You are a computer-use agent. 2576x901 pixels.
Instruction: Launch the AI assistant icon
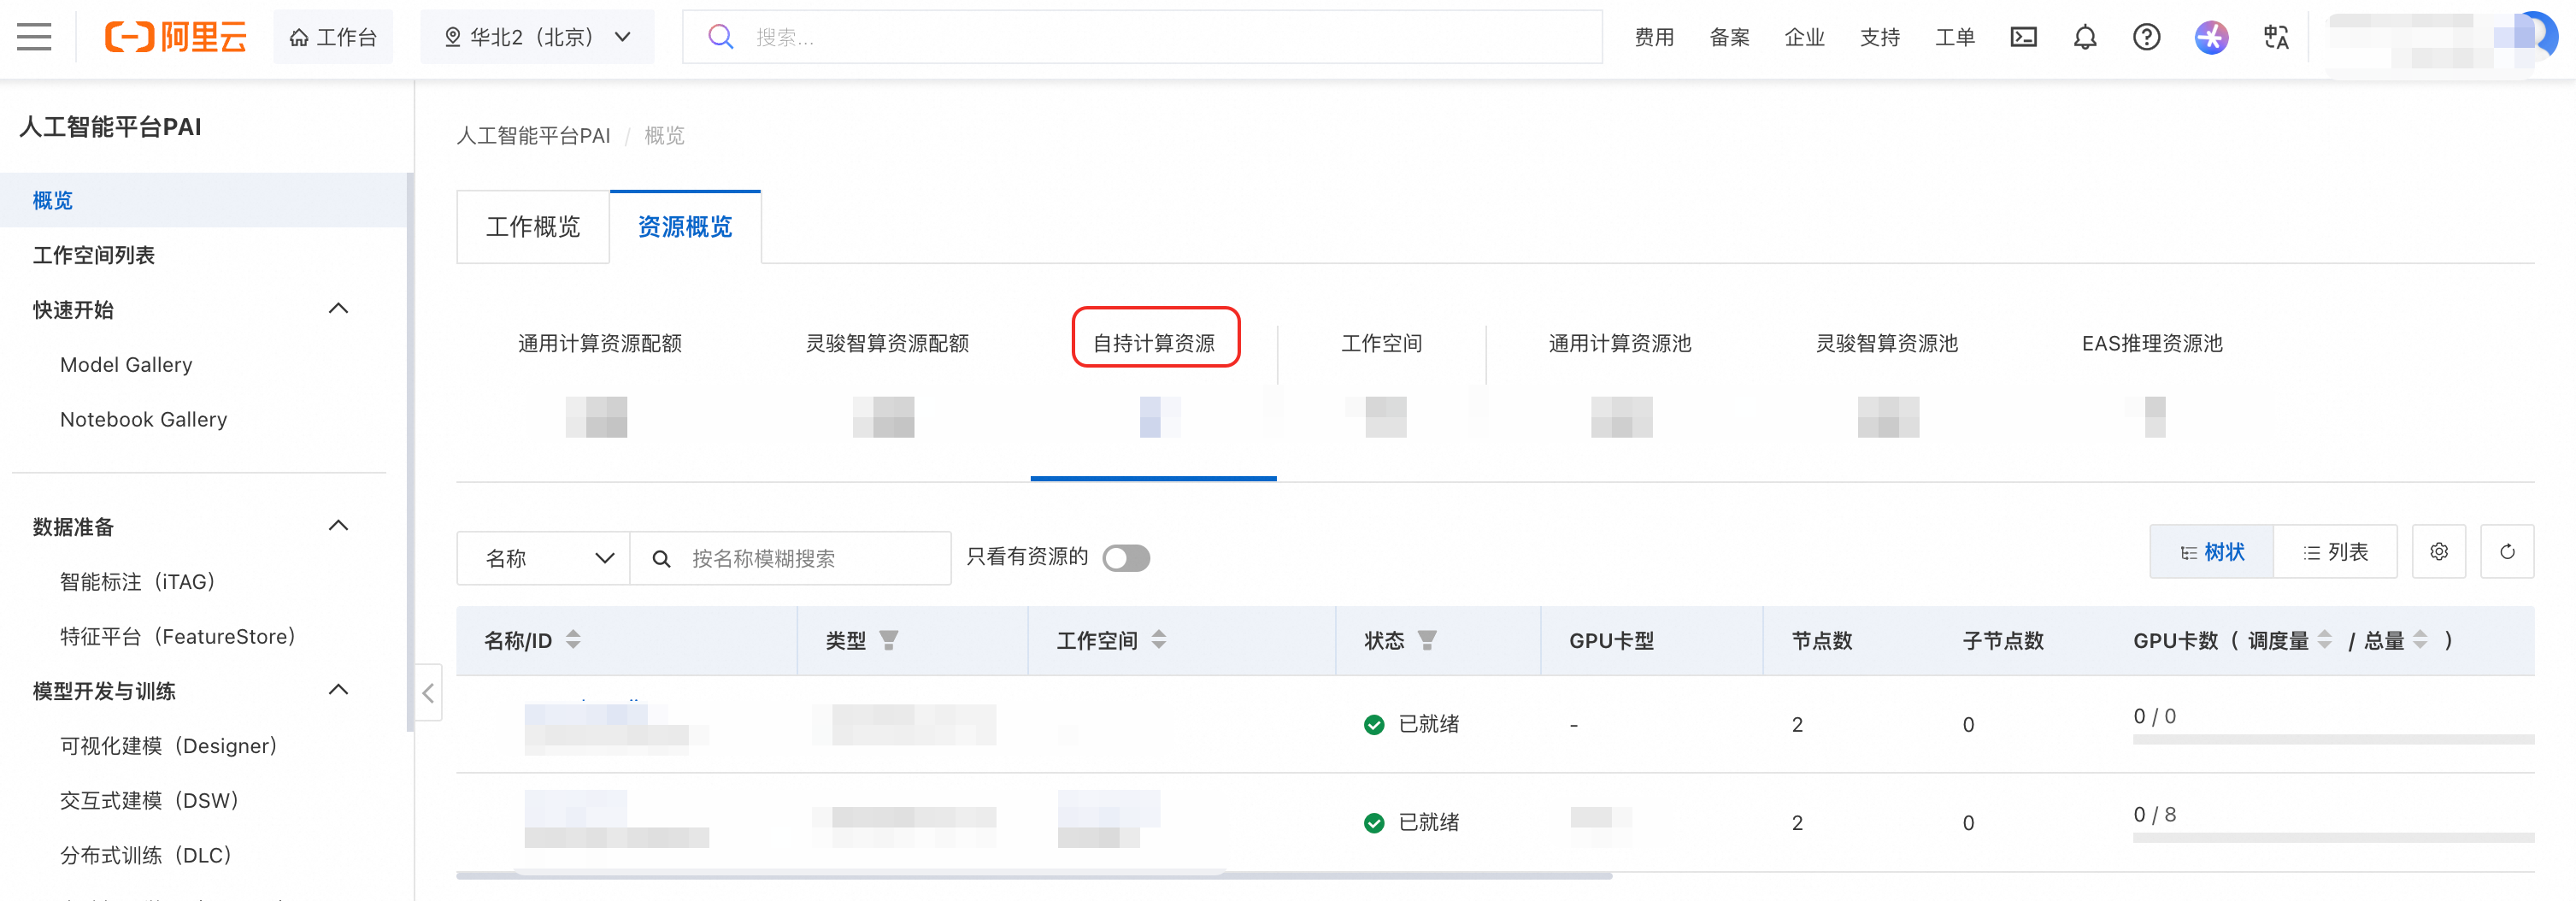pos(2211,37)
